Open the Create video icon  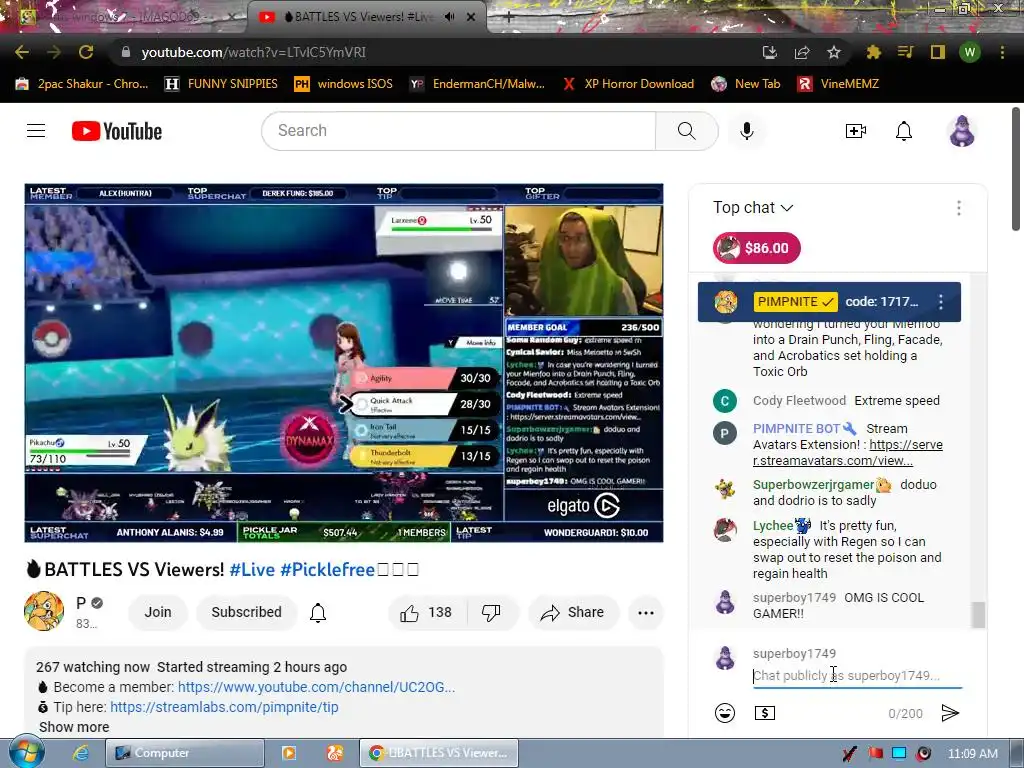click(856, 131)
